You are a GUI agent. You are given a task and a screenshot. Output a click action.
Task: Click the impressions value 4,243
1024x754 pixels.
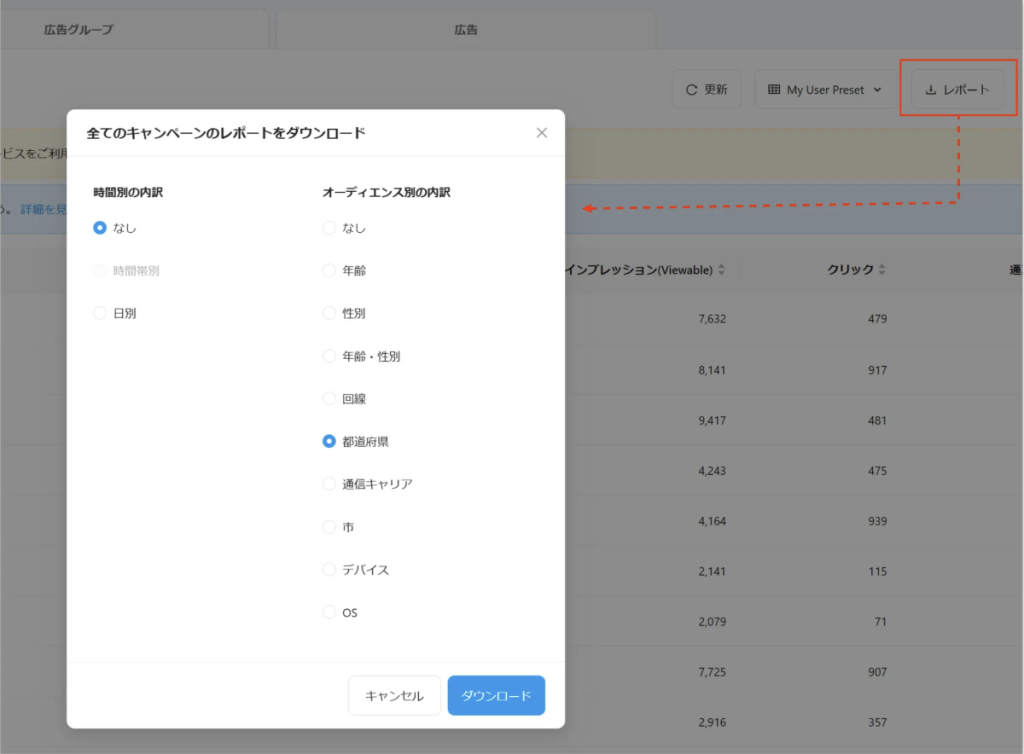(712, 471)
